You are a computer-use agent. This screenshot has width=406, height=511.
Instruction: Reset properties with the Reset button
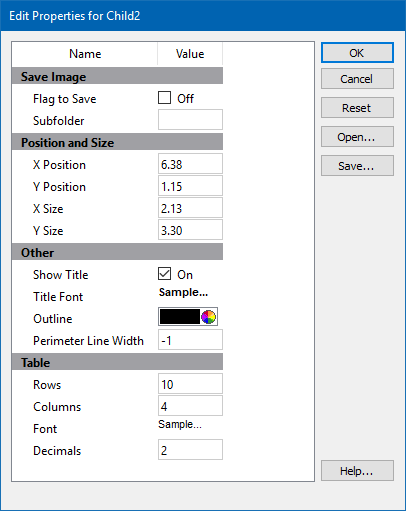click(357, 108)
